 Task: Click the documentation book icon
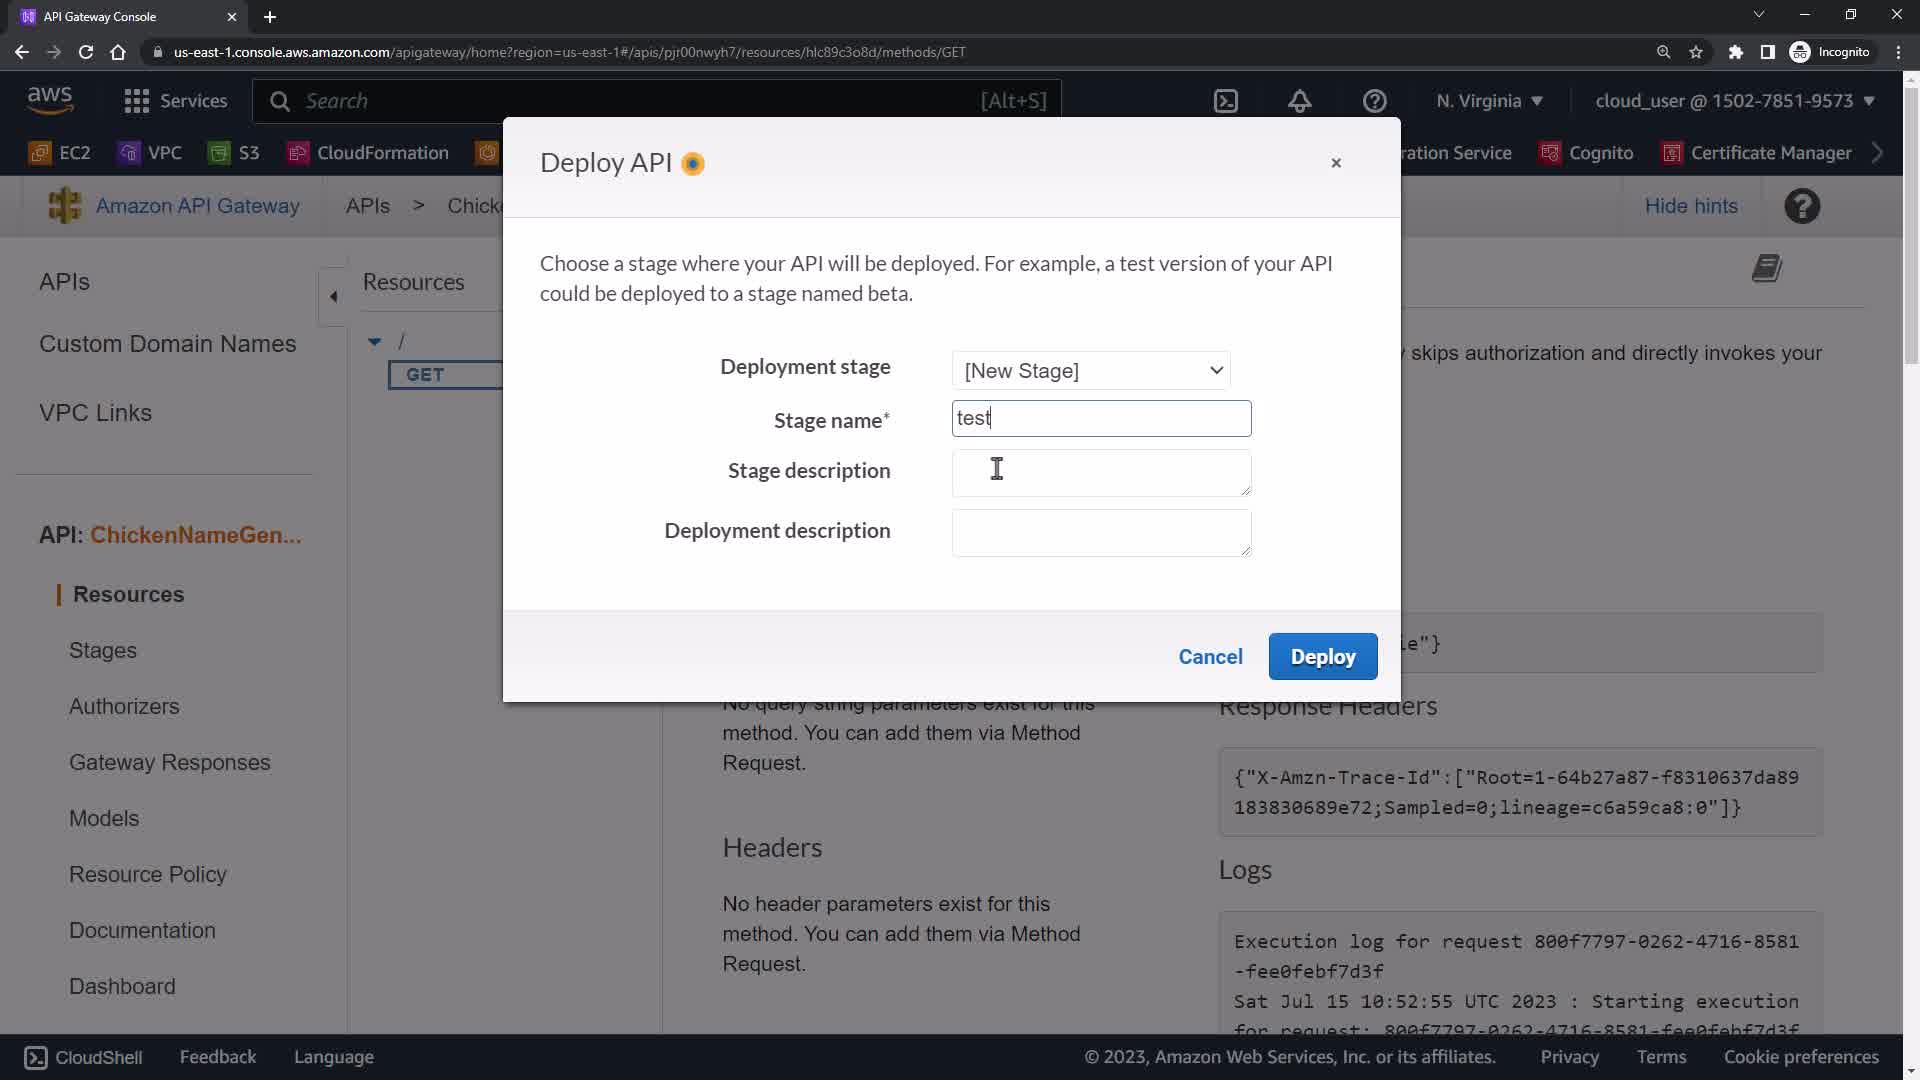click(1766, 268)
